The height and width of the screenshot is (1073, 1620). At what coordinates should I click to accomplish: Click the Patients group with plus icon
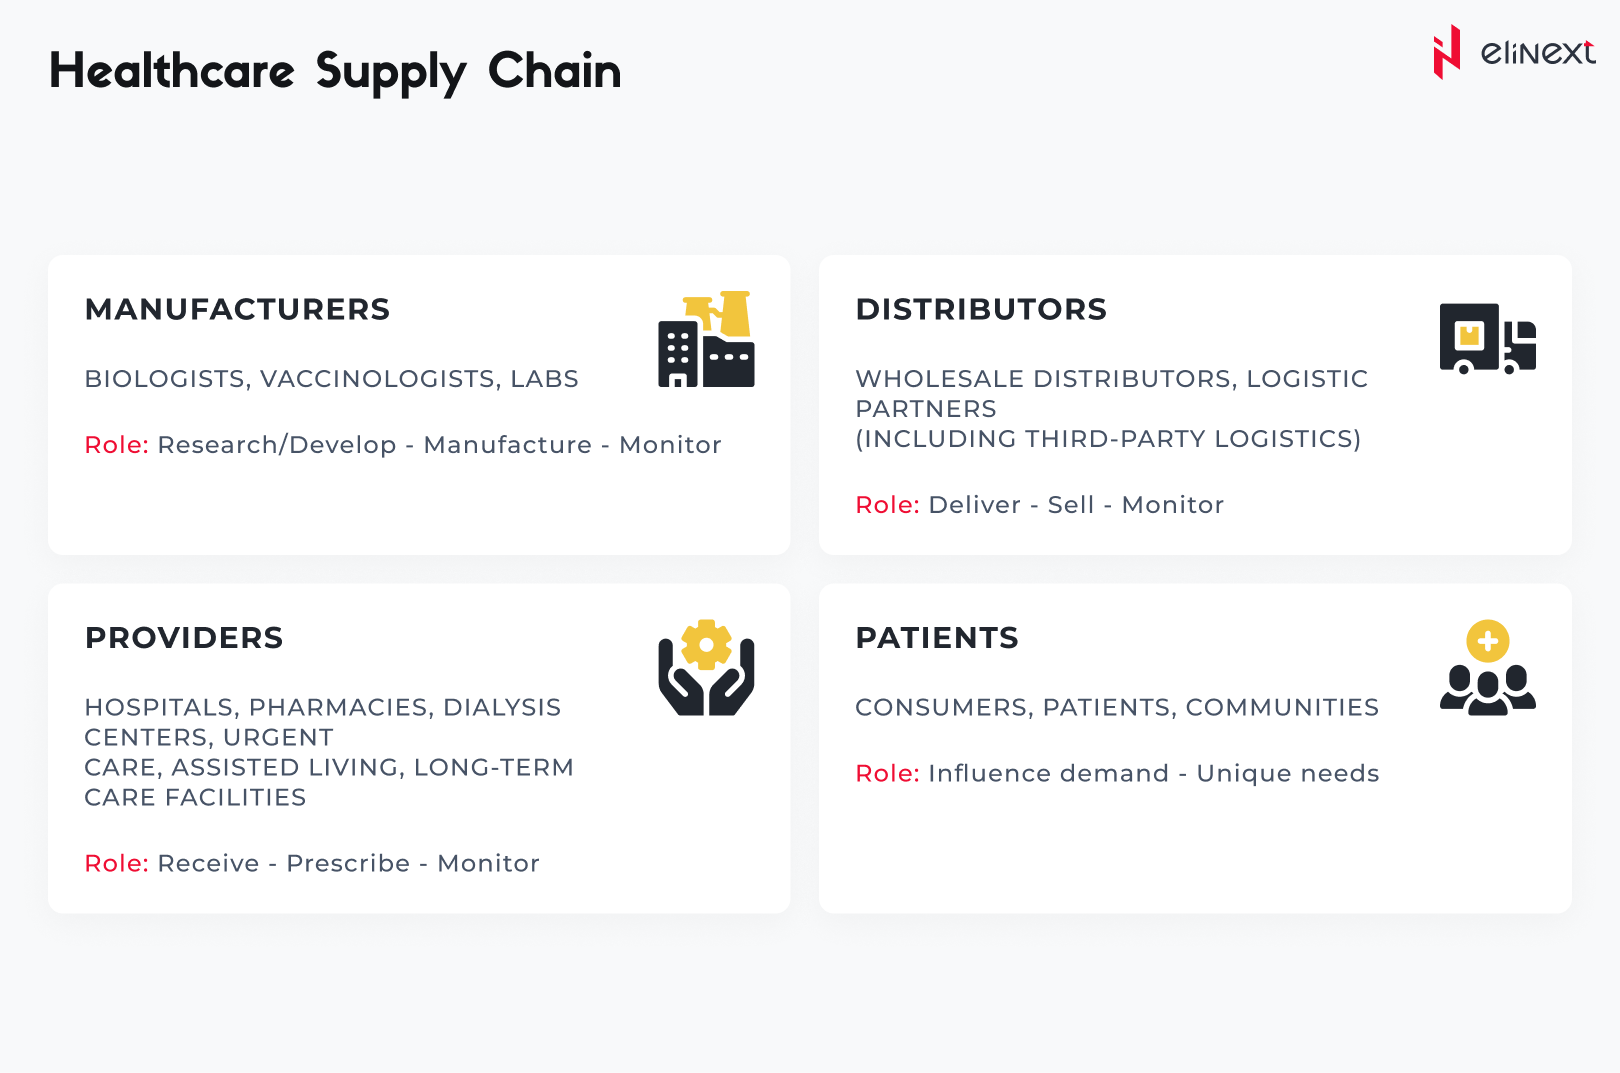pos(1487,667)
